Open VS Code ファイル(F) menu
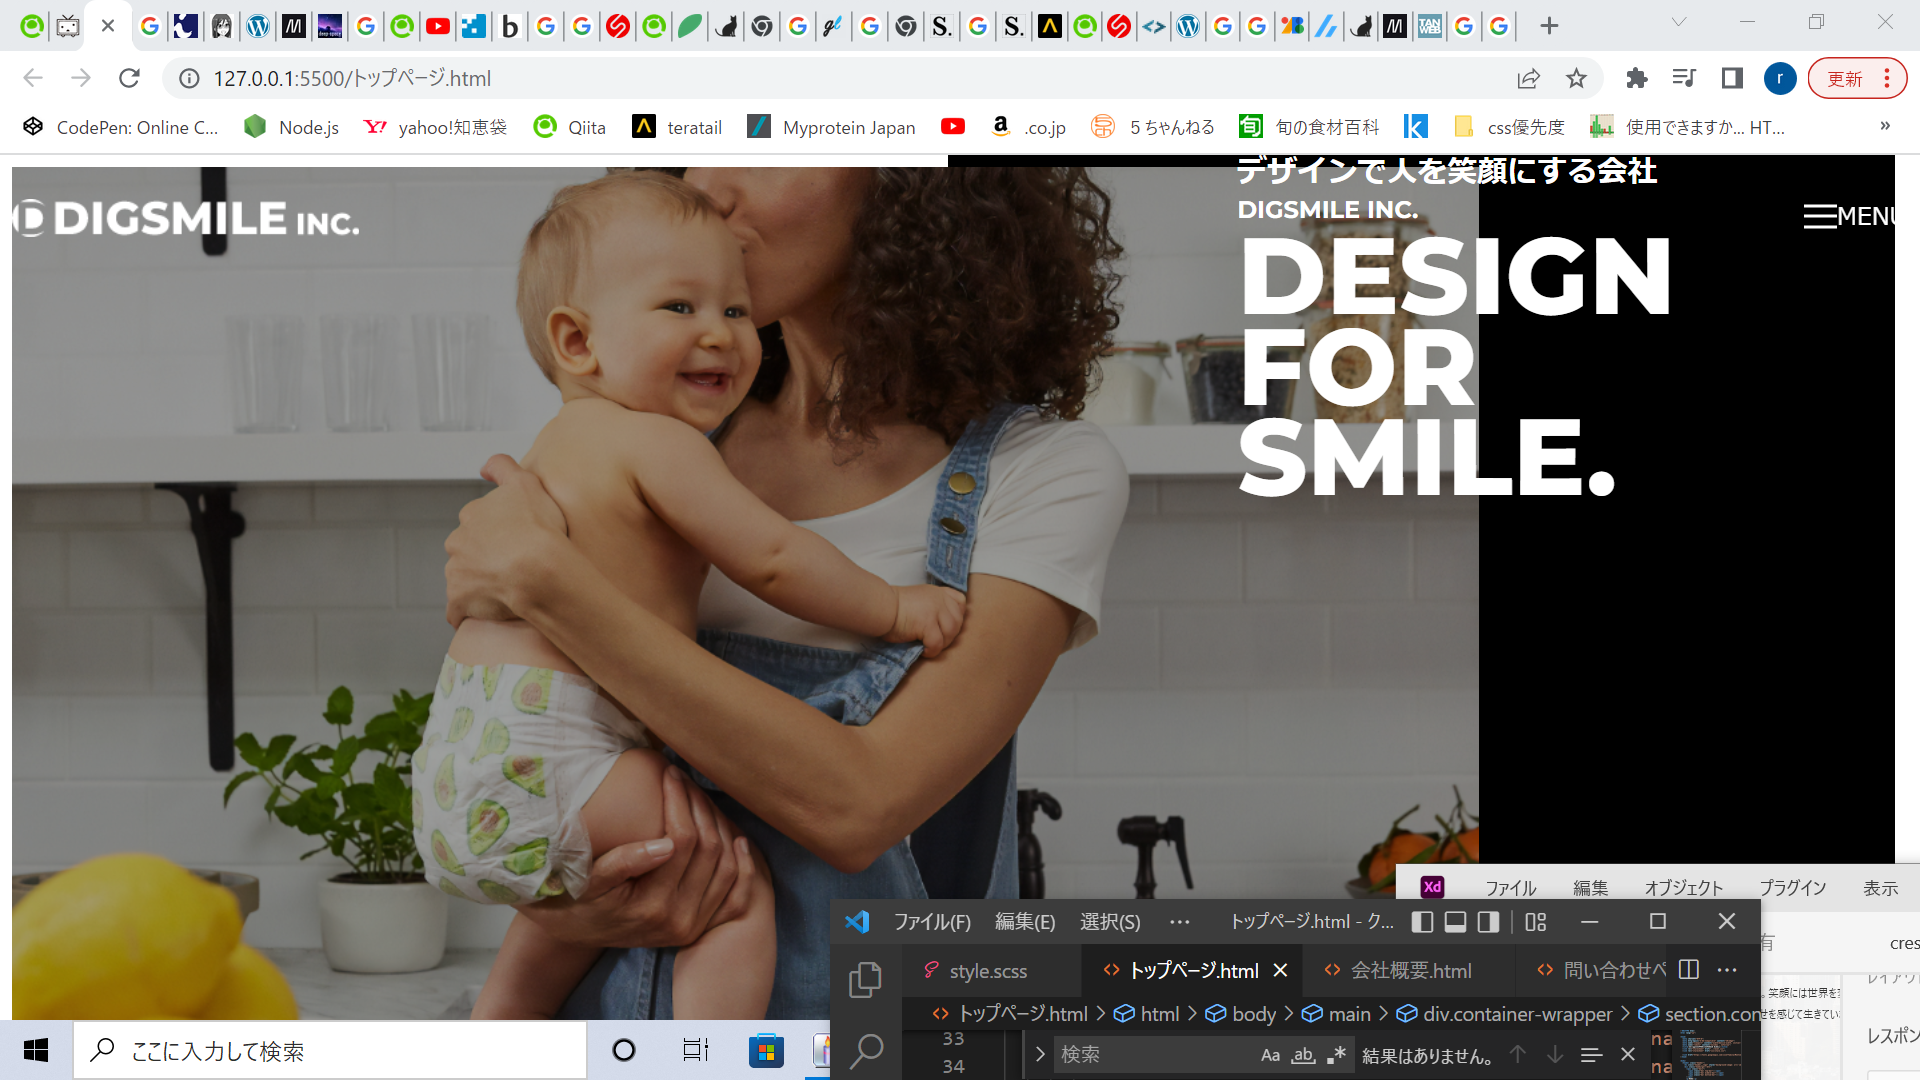 click(932, 921)
